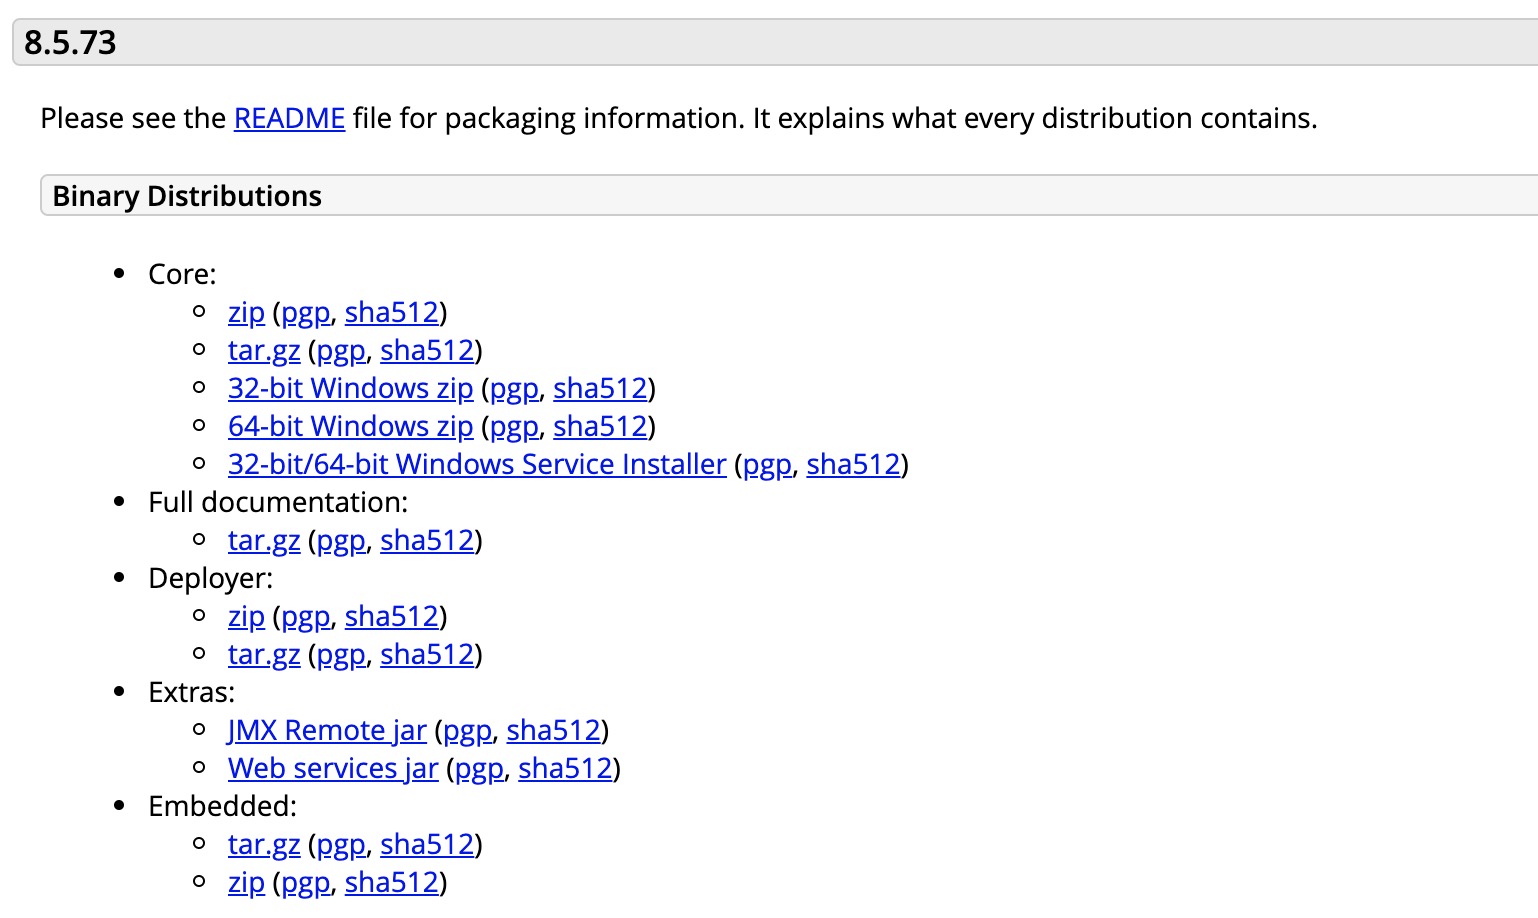Open sha512 checksum for 64-bit Windows zip
This screenshot has height=918, width=1538.
pyautogui.click(x=601, y=426)
